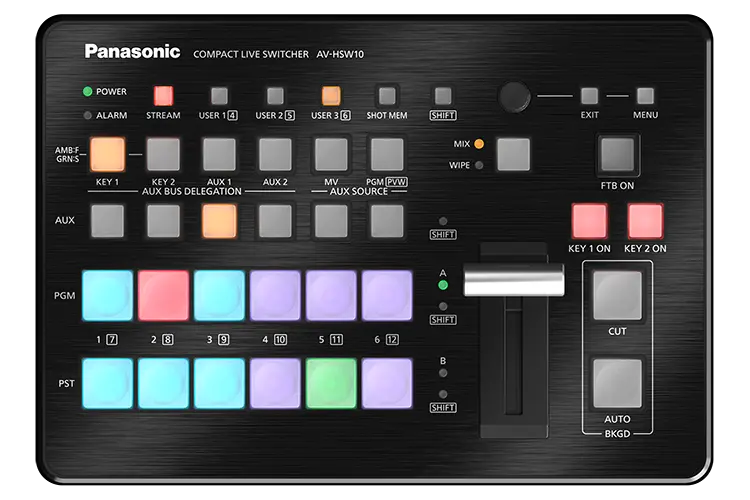Screen dimensions: 750x500
Task: Toggle the MIX/WIPE transition select button
Action: coord(514,154)
